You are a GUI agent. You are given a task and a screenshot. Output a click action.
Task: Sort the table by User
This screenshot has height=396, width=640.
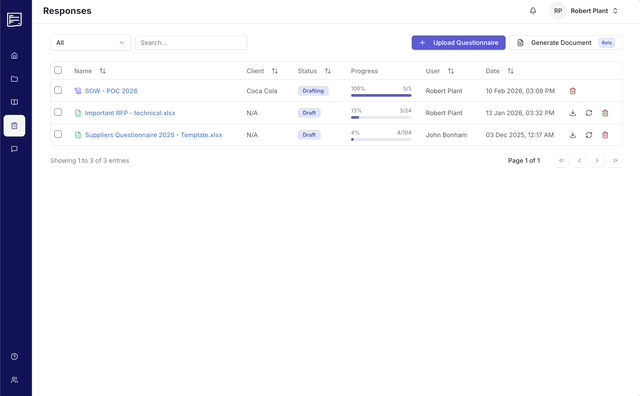click(451, 71)
